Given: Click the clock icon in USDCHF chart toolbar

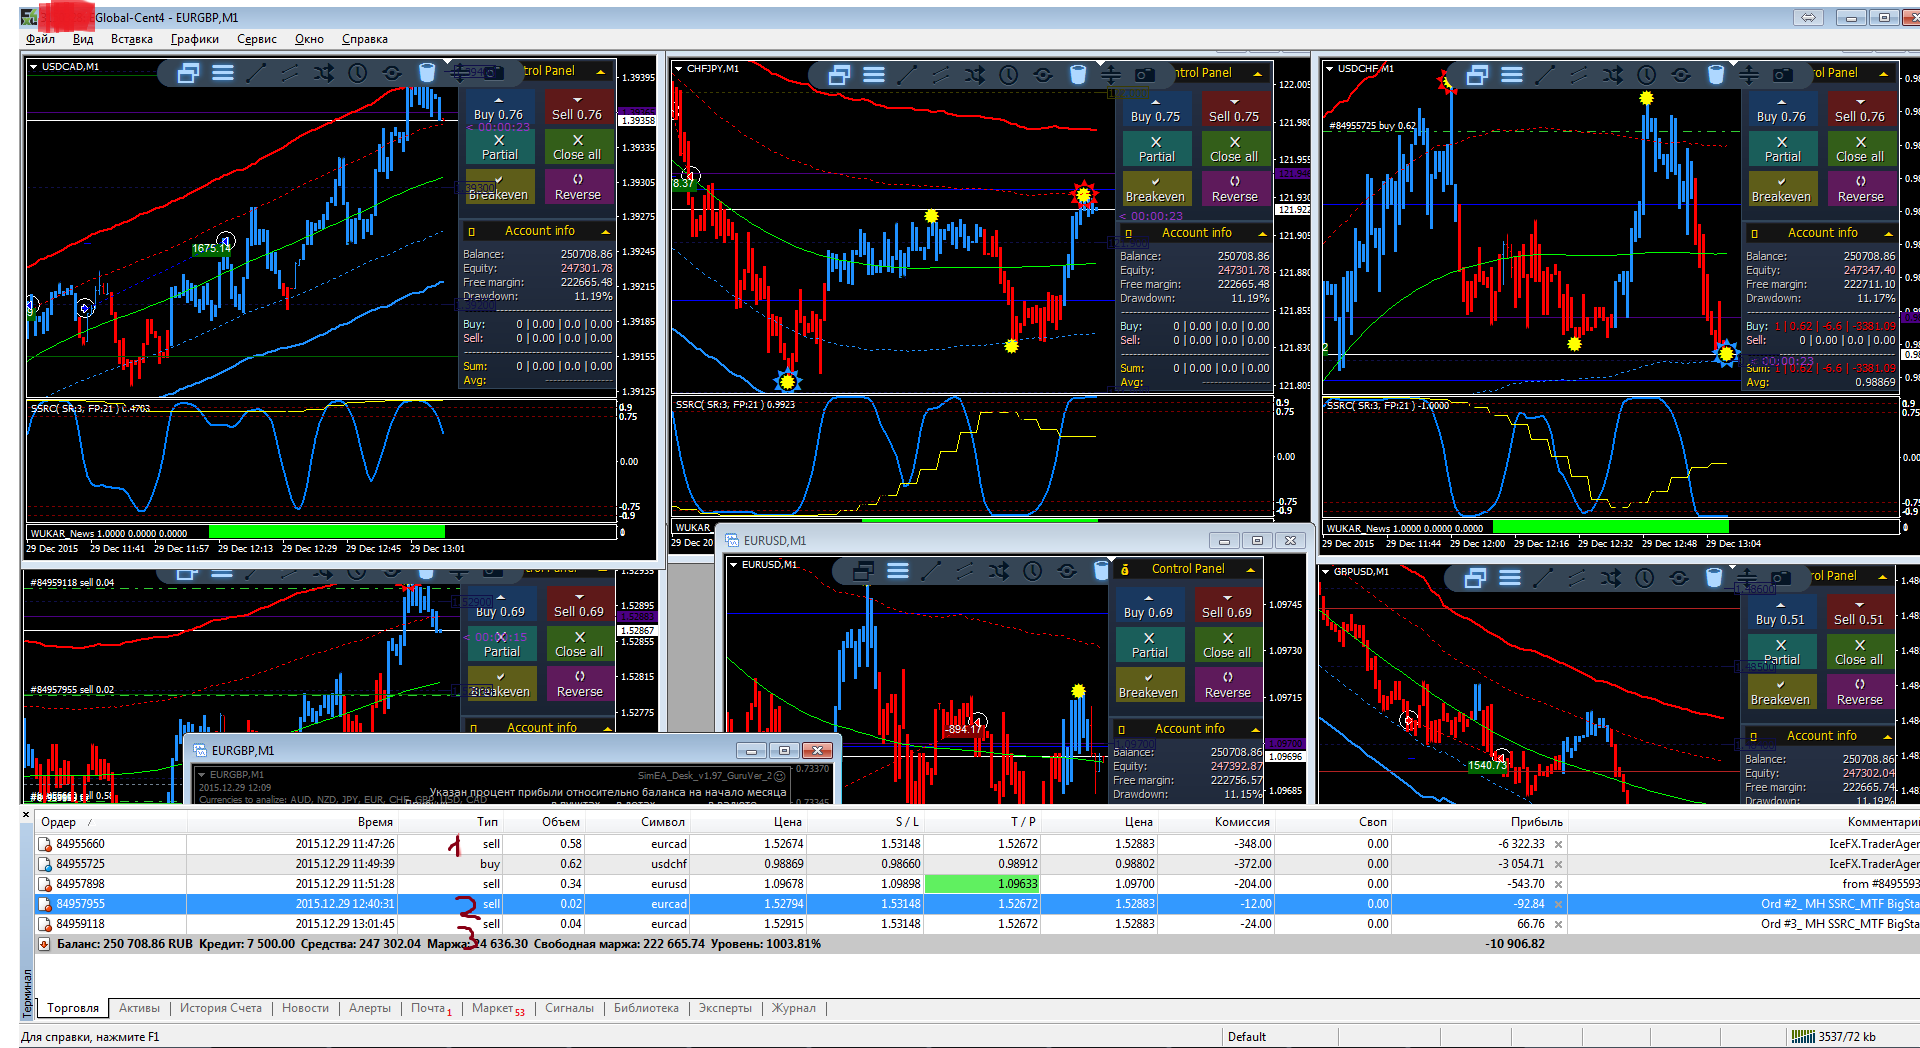Looking at the screenshot, I should pyautogui.click(x=1647, y=75).
